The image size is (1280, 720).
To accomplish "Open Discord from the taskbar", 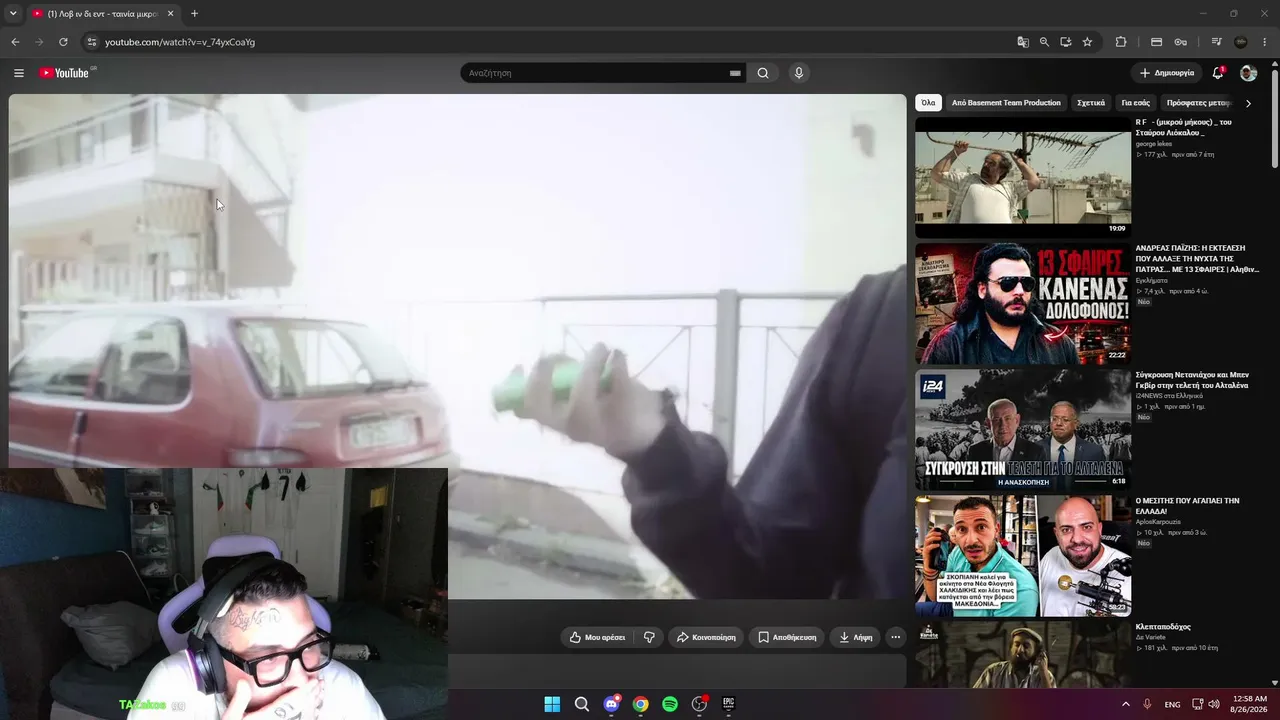I will pos(611,704).
